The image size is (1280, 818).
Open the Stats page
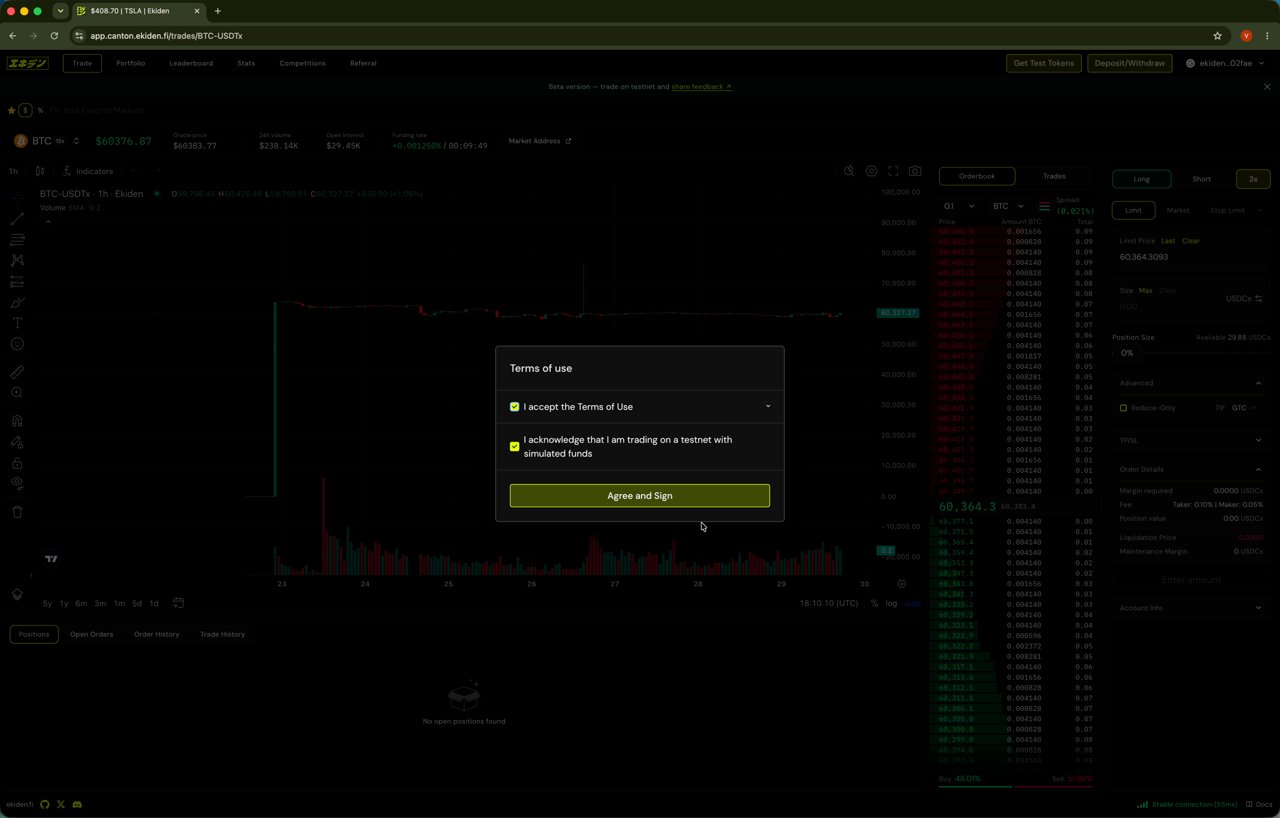click(246, 63)
